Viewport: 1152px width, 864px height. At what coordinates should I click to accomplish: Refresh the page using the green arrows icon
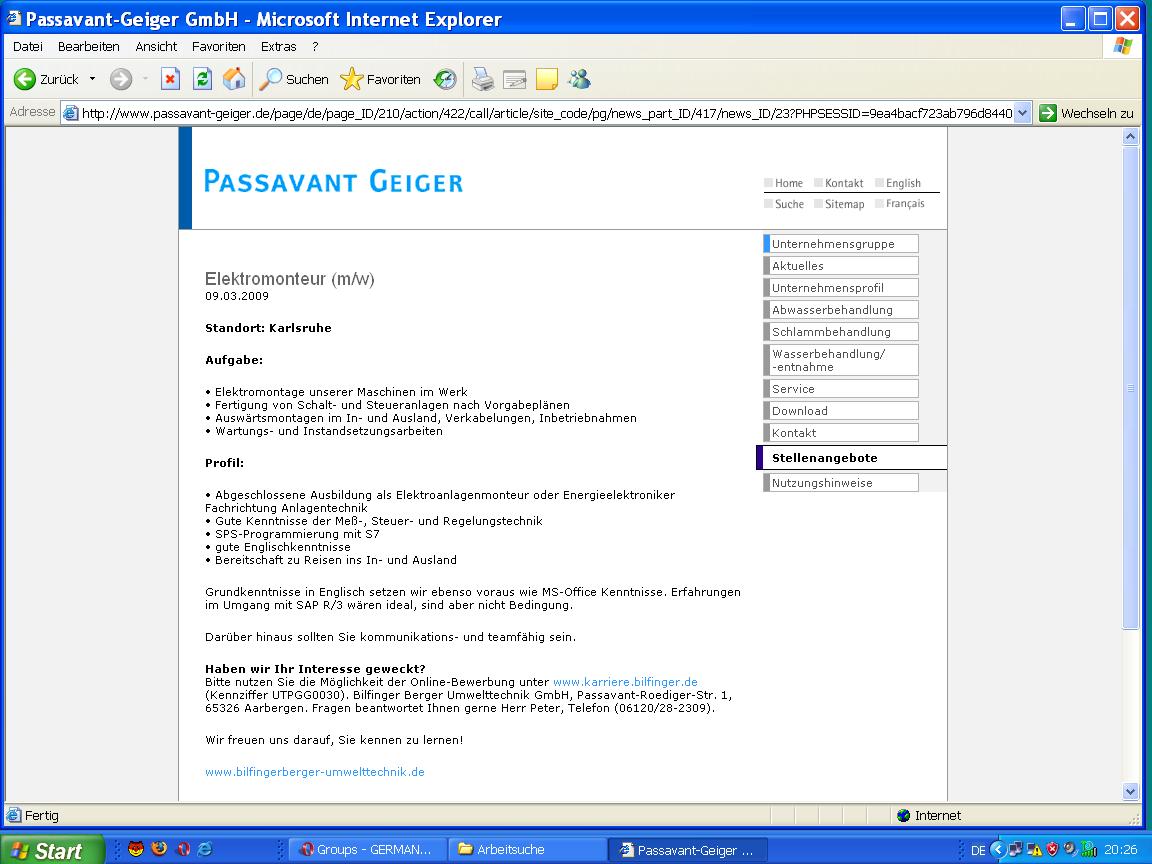click(203, 79)
